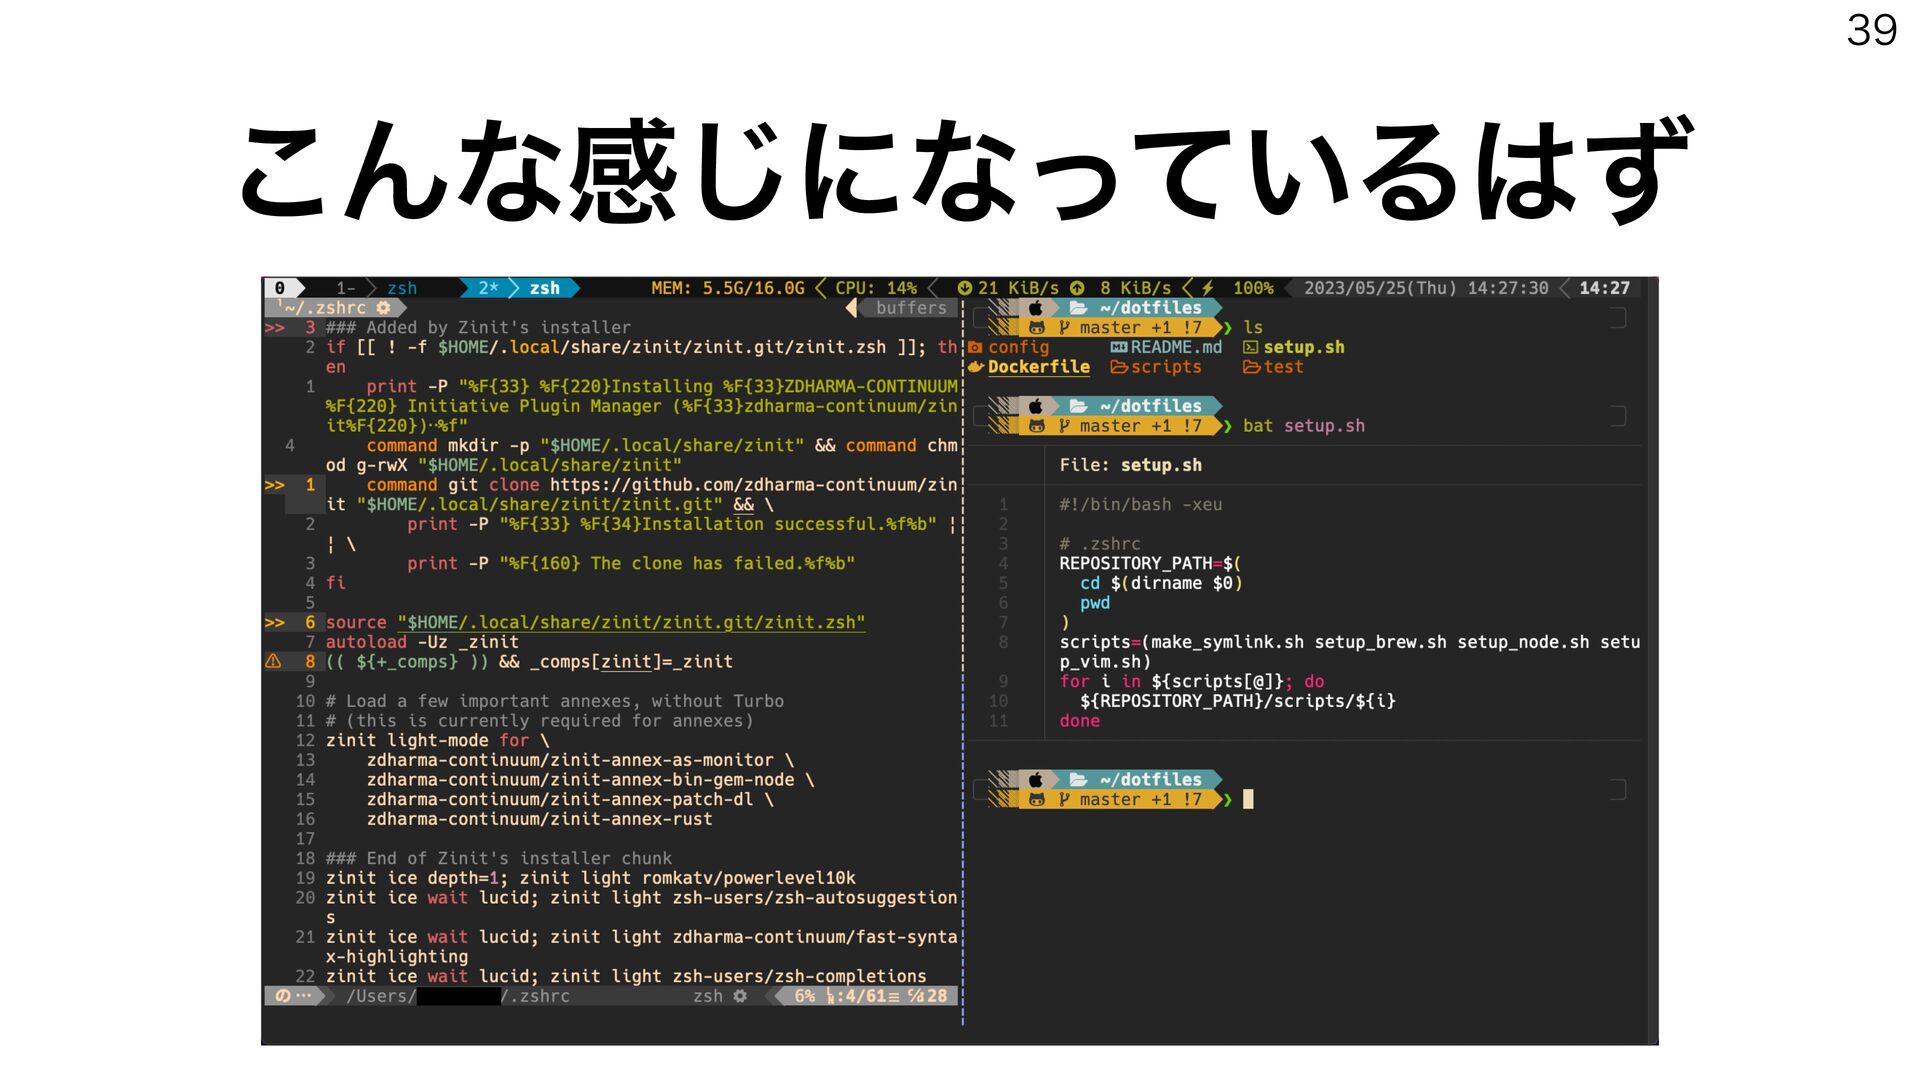Click the test folder icon
The image size is (1920, 1080).
click(x=1250, y=367)
